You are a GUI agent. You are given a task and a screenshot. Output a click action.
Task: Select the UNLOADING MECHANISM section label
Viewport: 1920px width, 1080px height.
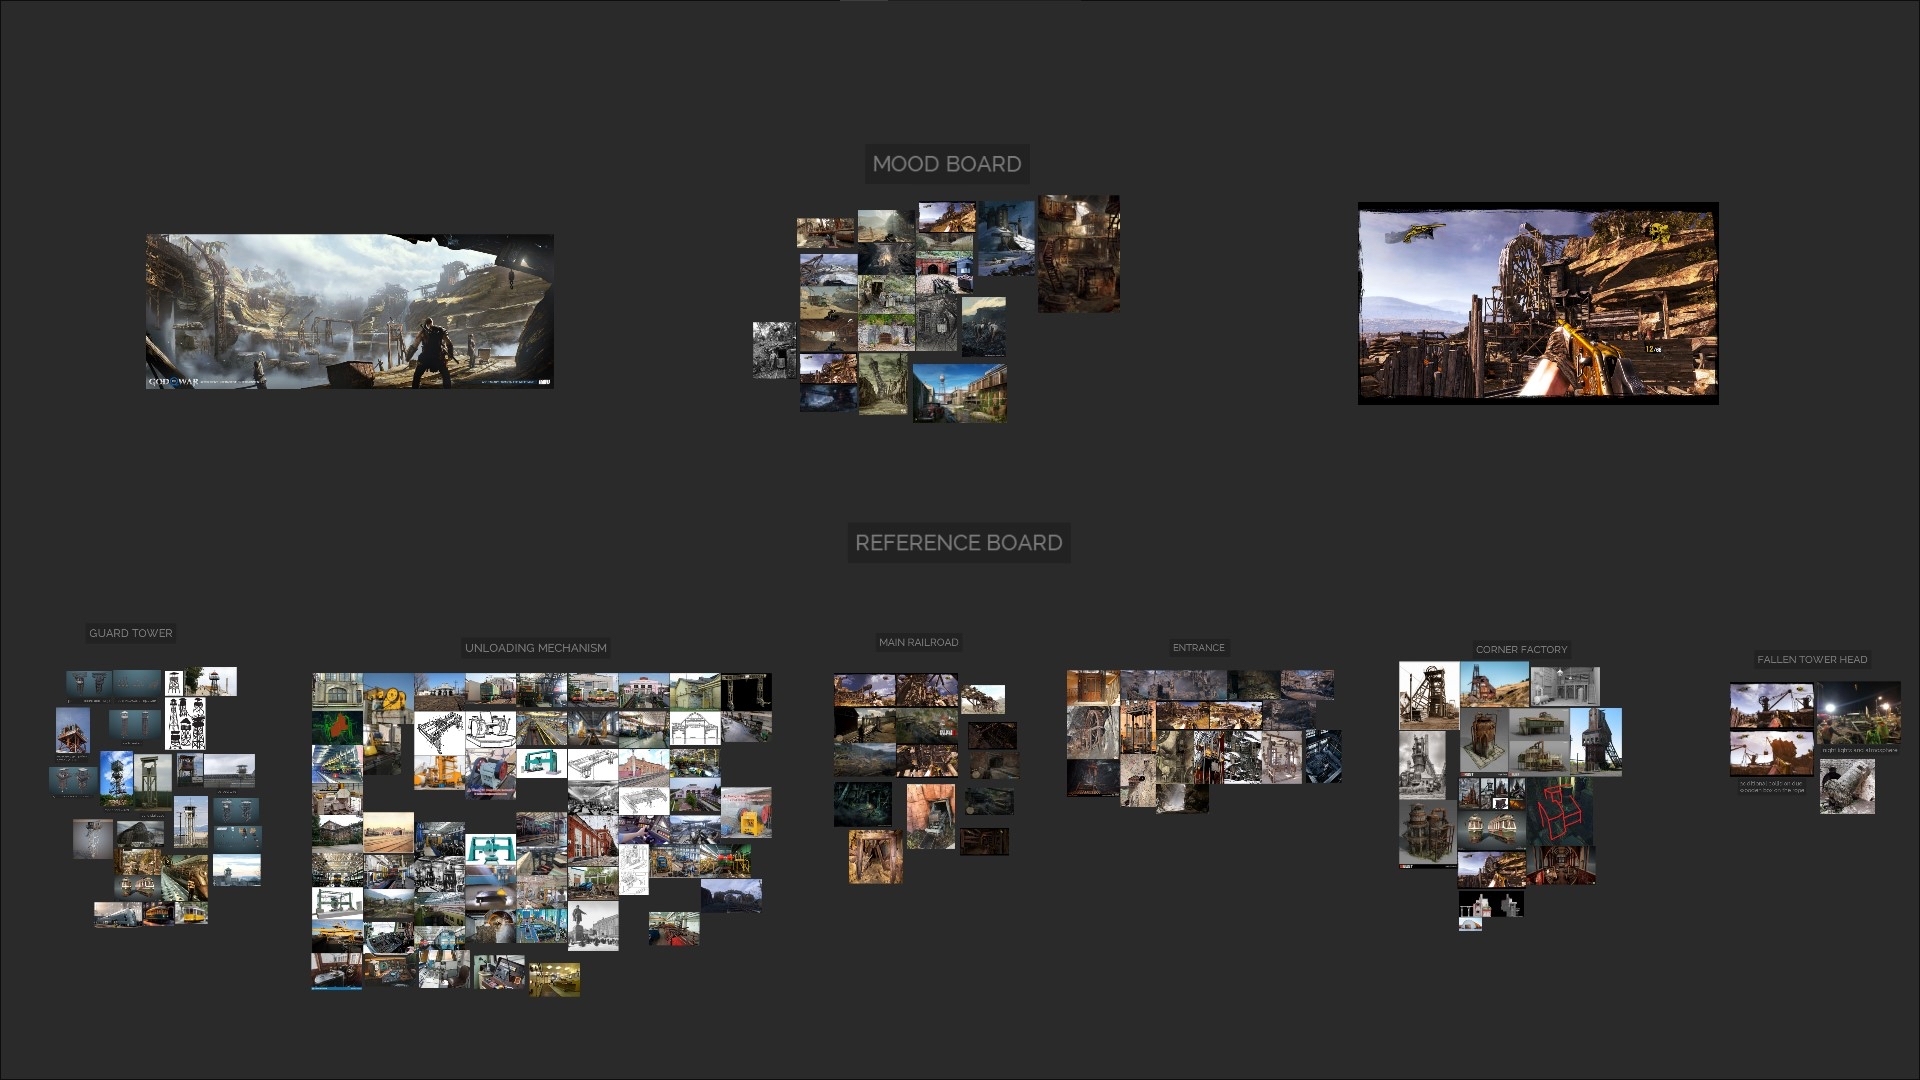pyautogui.click(x=535, y=648)
